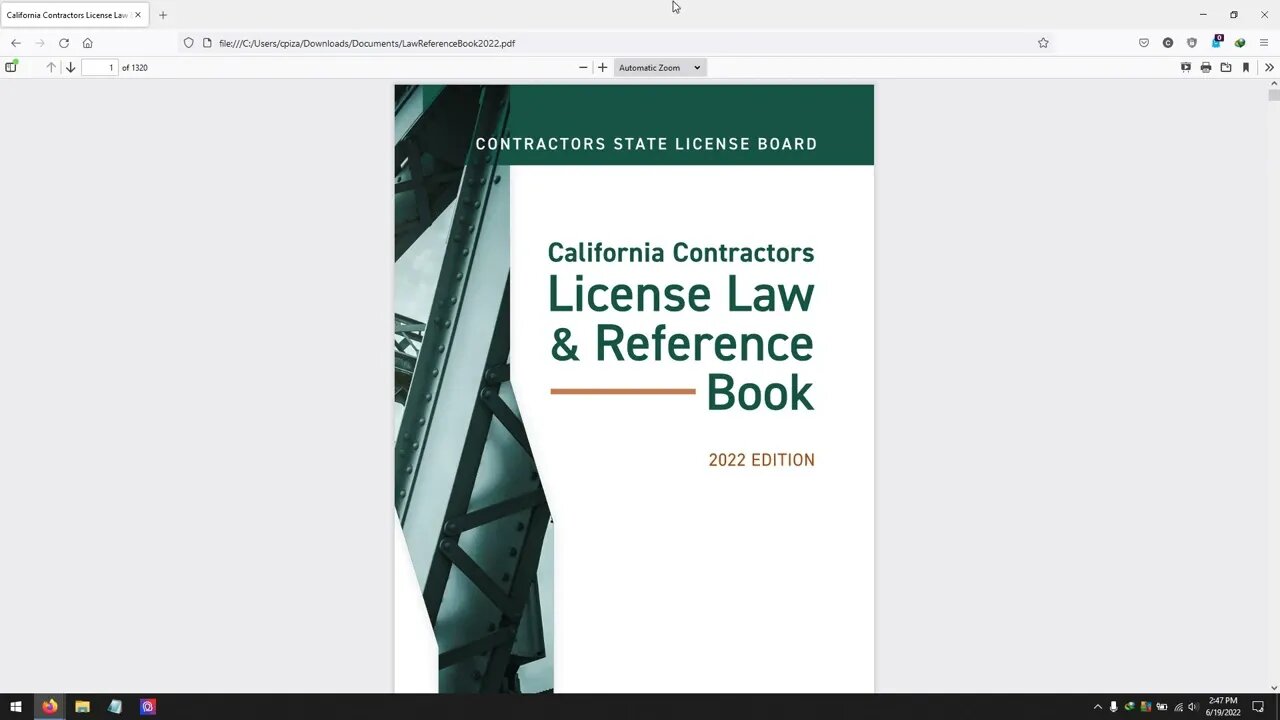Open the Windows Start menu

[16, 706]
